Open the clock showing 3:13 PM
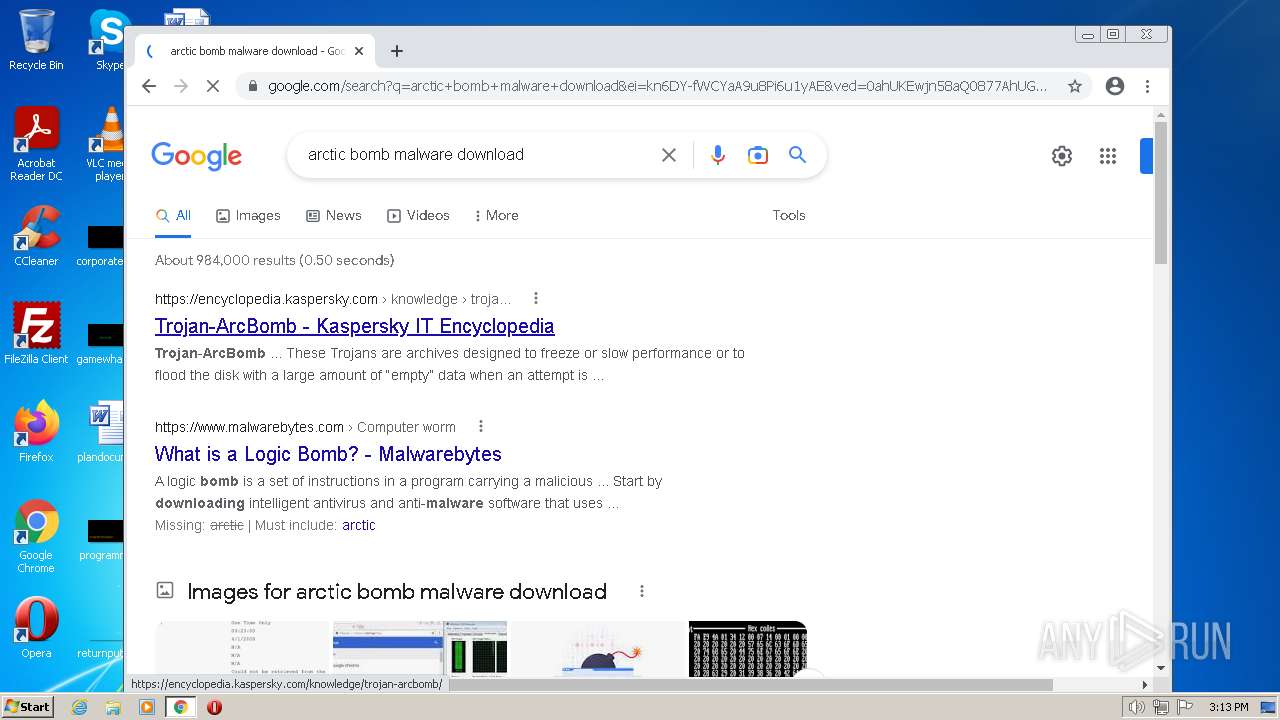Viewport: 1280px width, 720px height. 1228,707
